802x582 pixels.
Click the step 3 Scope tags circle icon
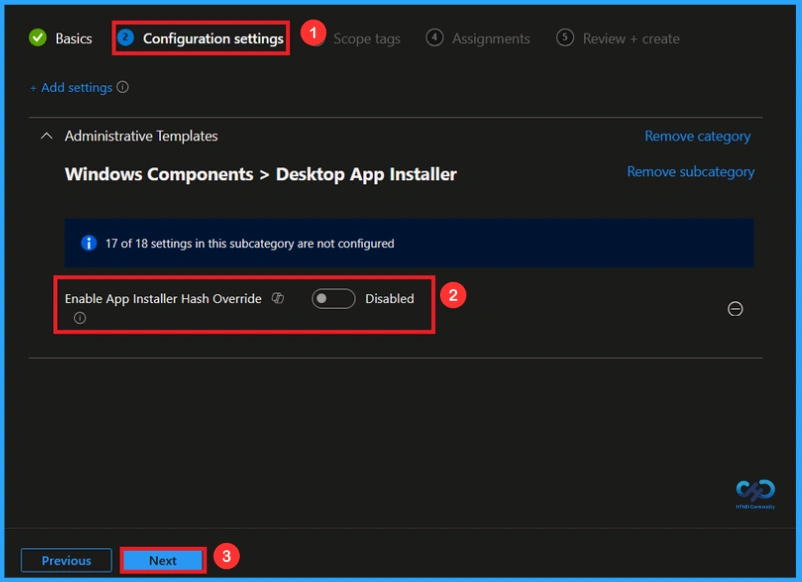(x=314, y=37)
